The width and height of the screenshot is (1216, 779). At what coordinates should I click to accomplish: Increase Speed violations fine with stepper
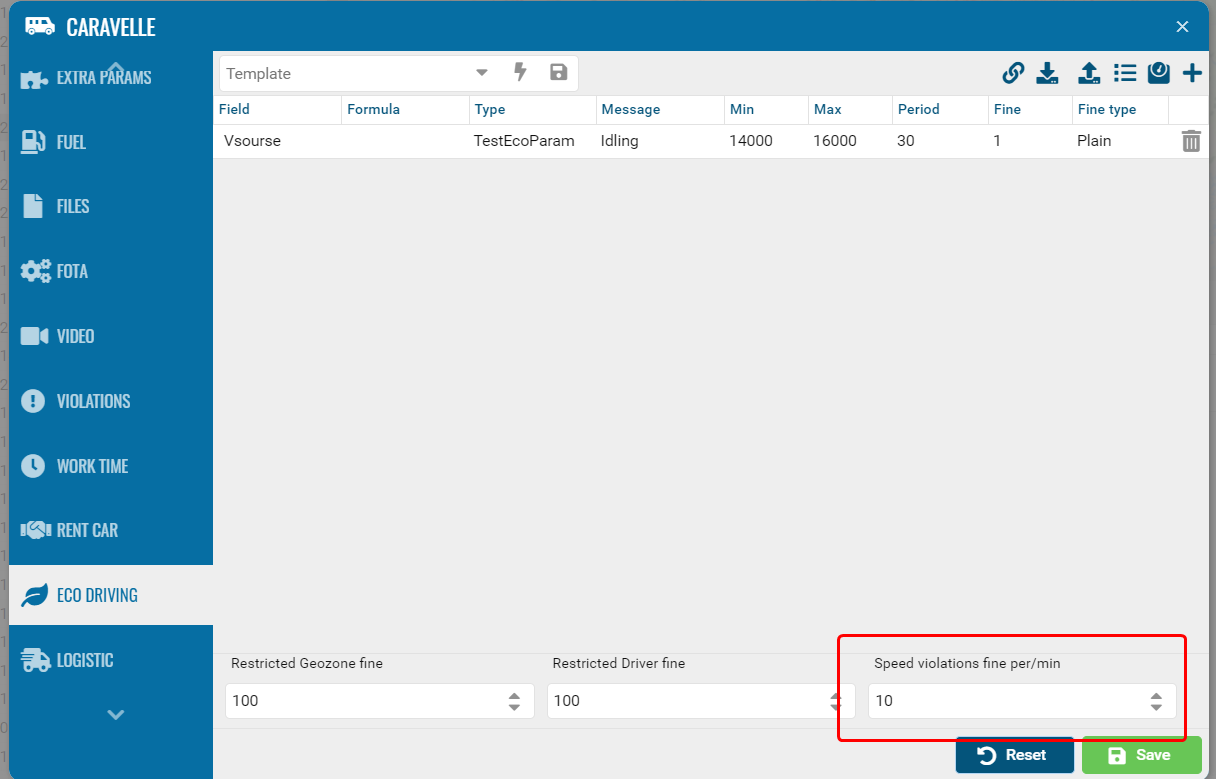[x=1156, y=695]
